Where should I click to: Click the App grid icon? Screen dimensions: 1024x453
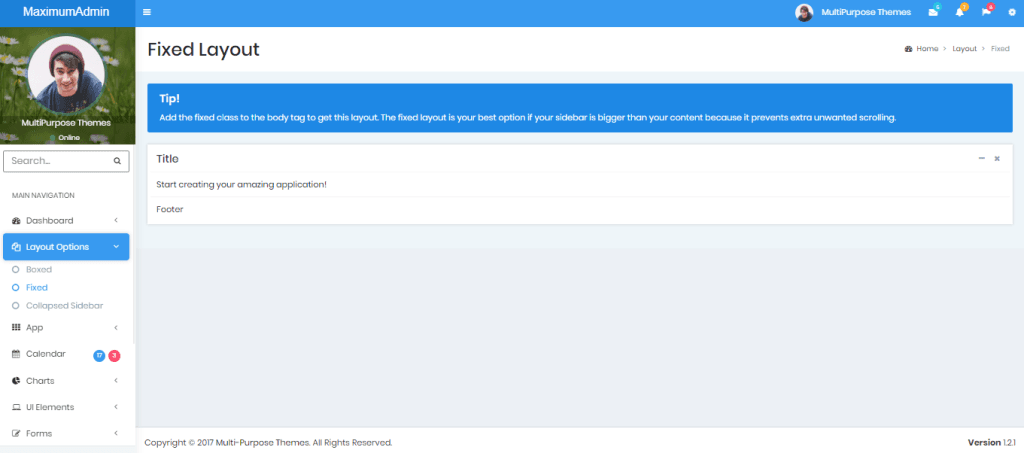click(16, 328)
